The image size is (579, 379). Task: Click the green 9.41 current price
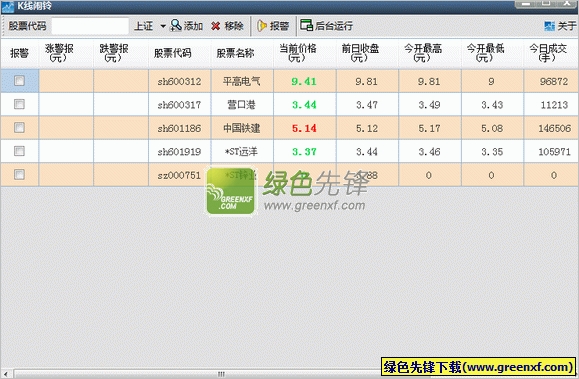(304, 81)
